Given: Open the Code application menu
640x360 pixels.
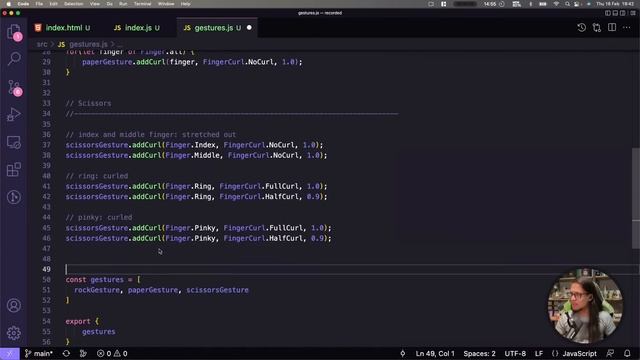Looking at the screenshot, I should [23, 4].
